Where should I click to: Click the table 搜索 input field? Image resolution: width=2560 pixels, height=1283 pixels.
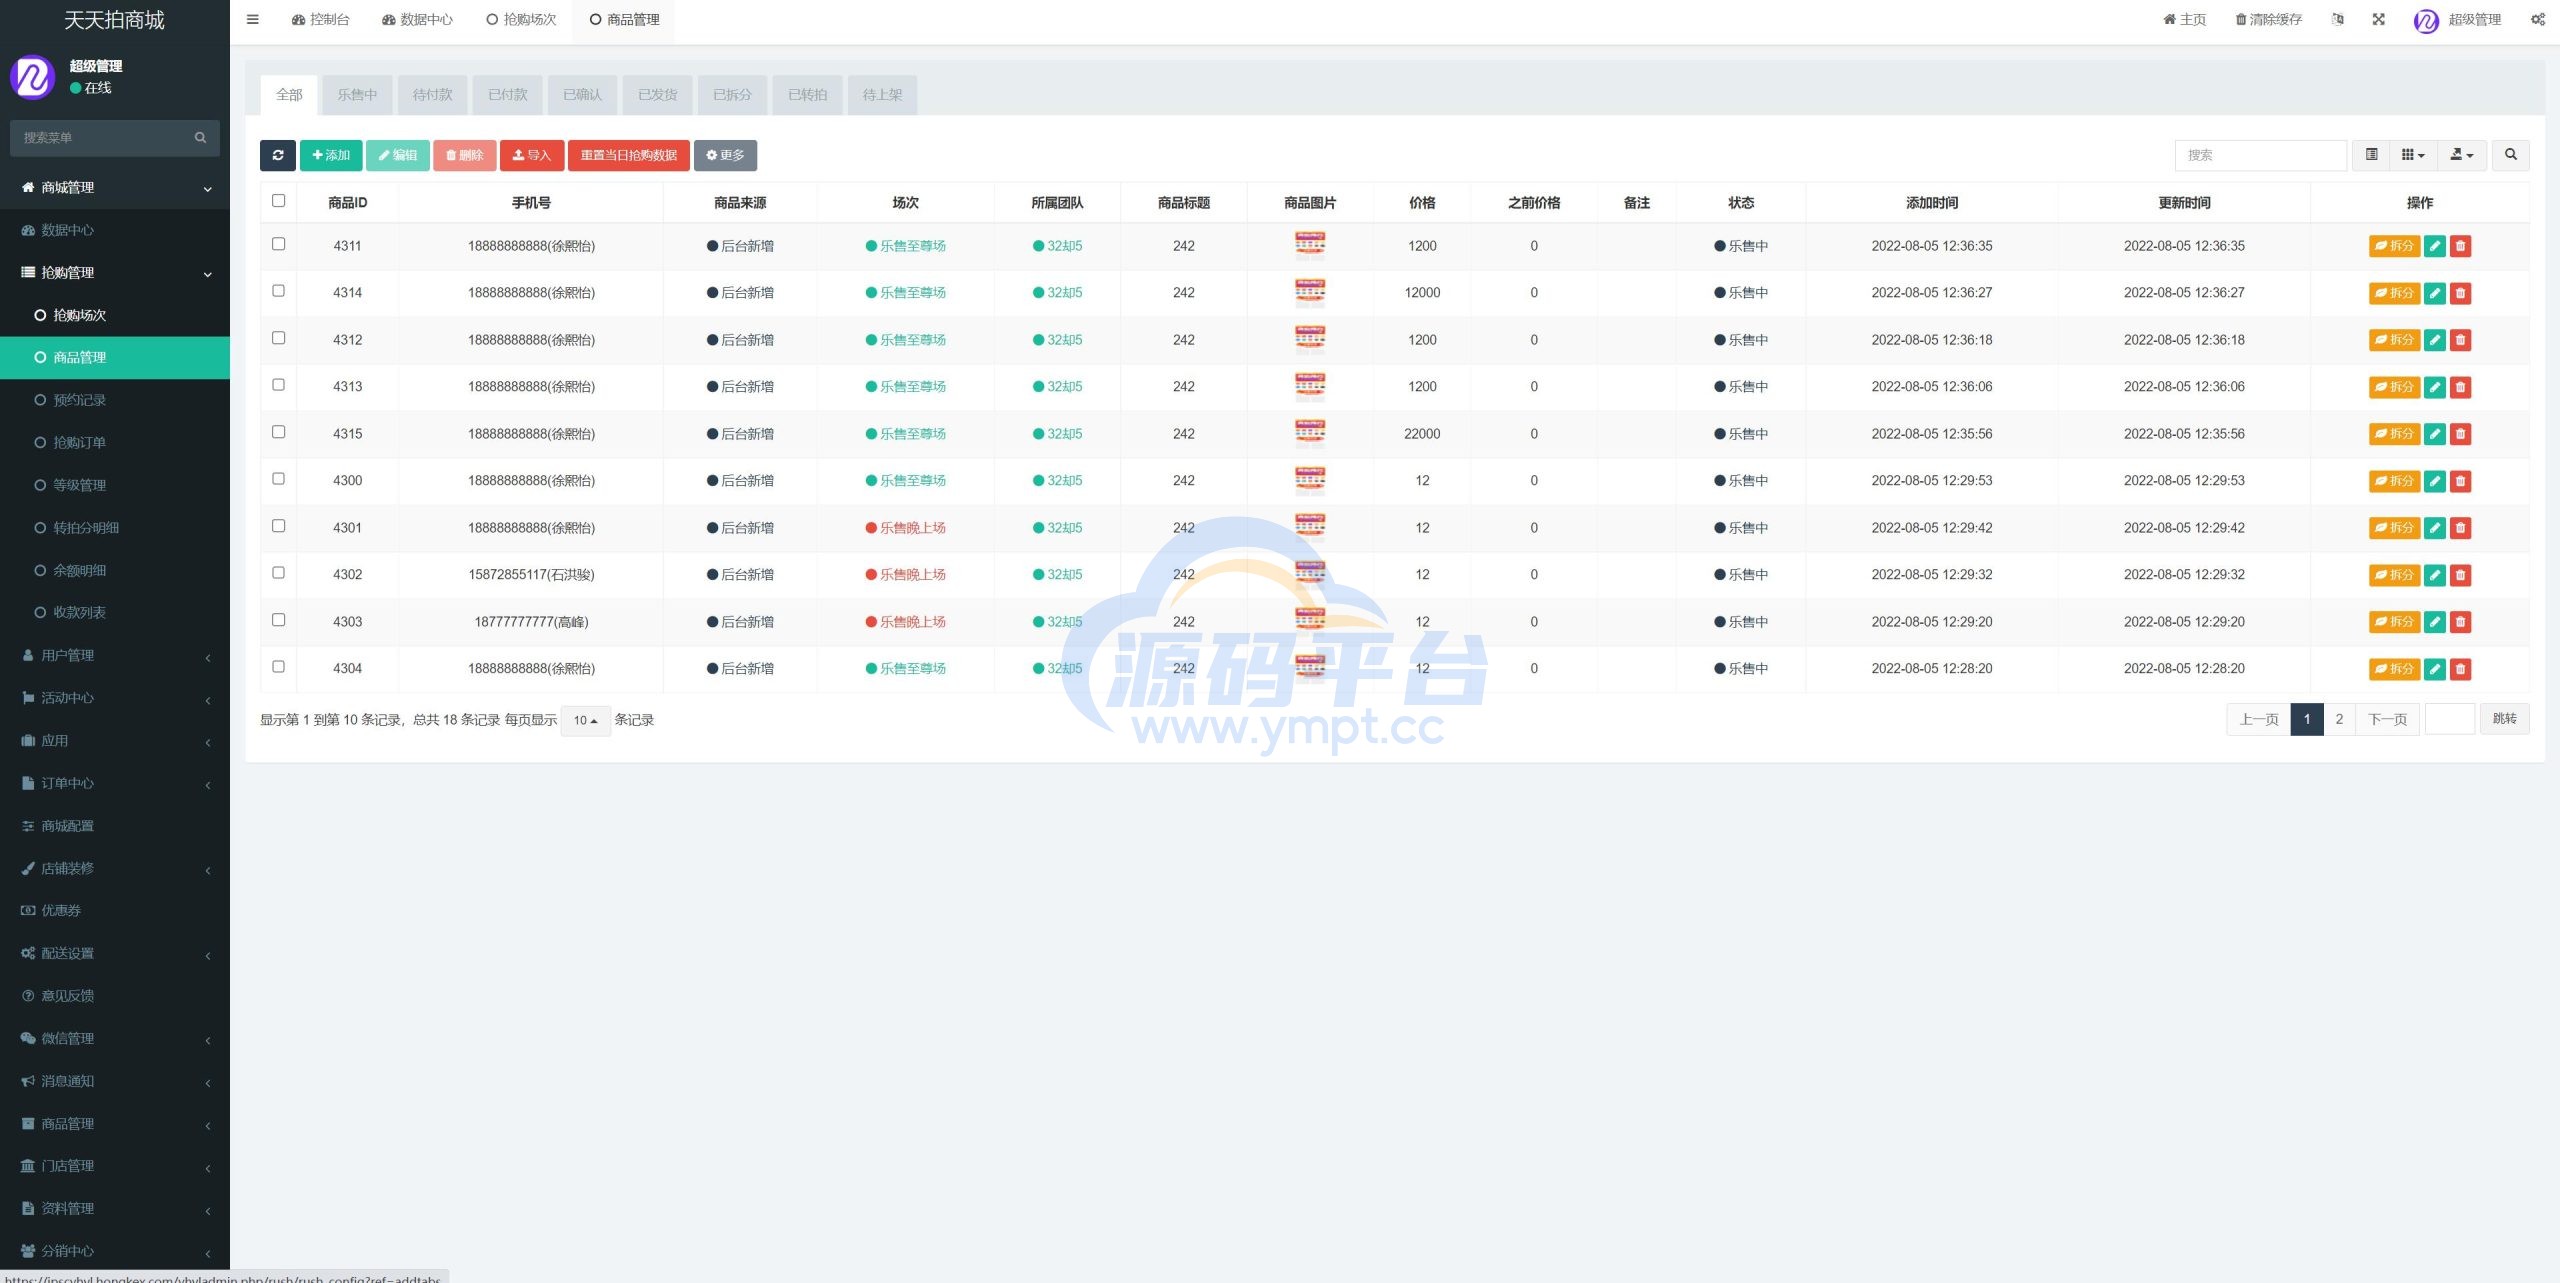tap(2260, 155)
